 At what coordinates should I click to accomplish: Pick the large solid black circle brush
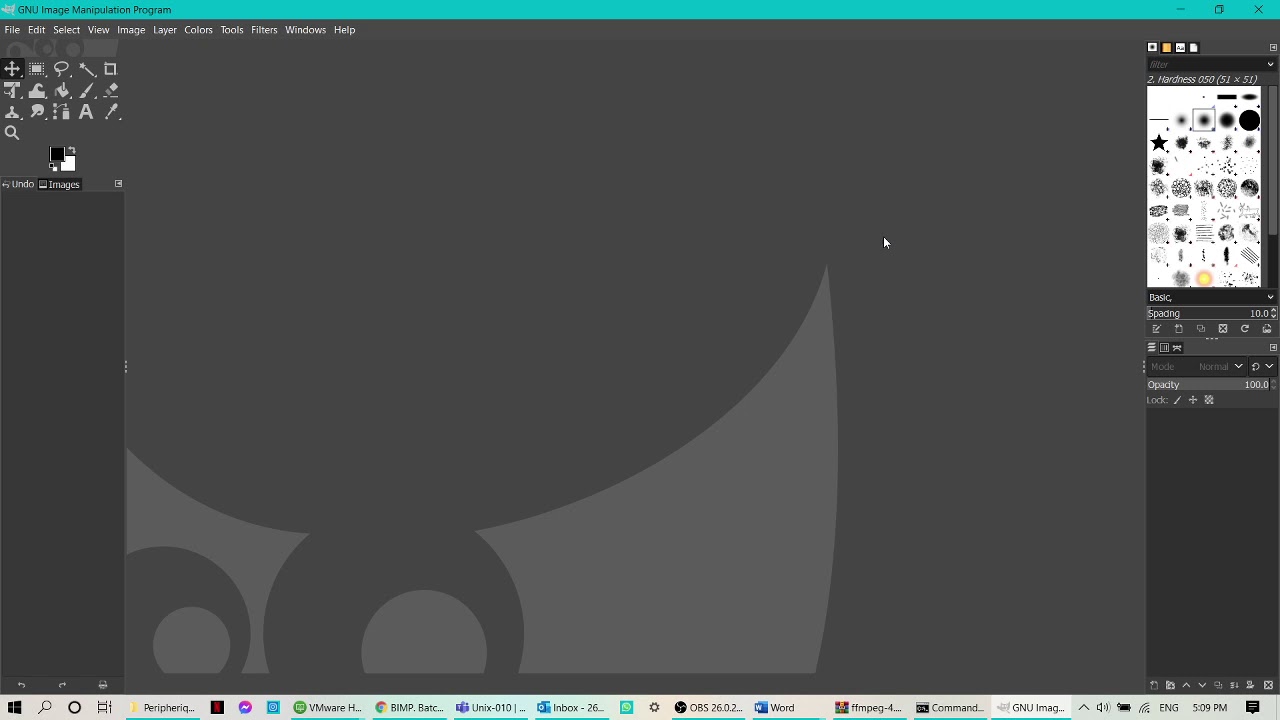pos(1250,121)
